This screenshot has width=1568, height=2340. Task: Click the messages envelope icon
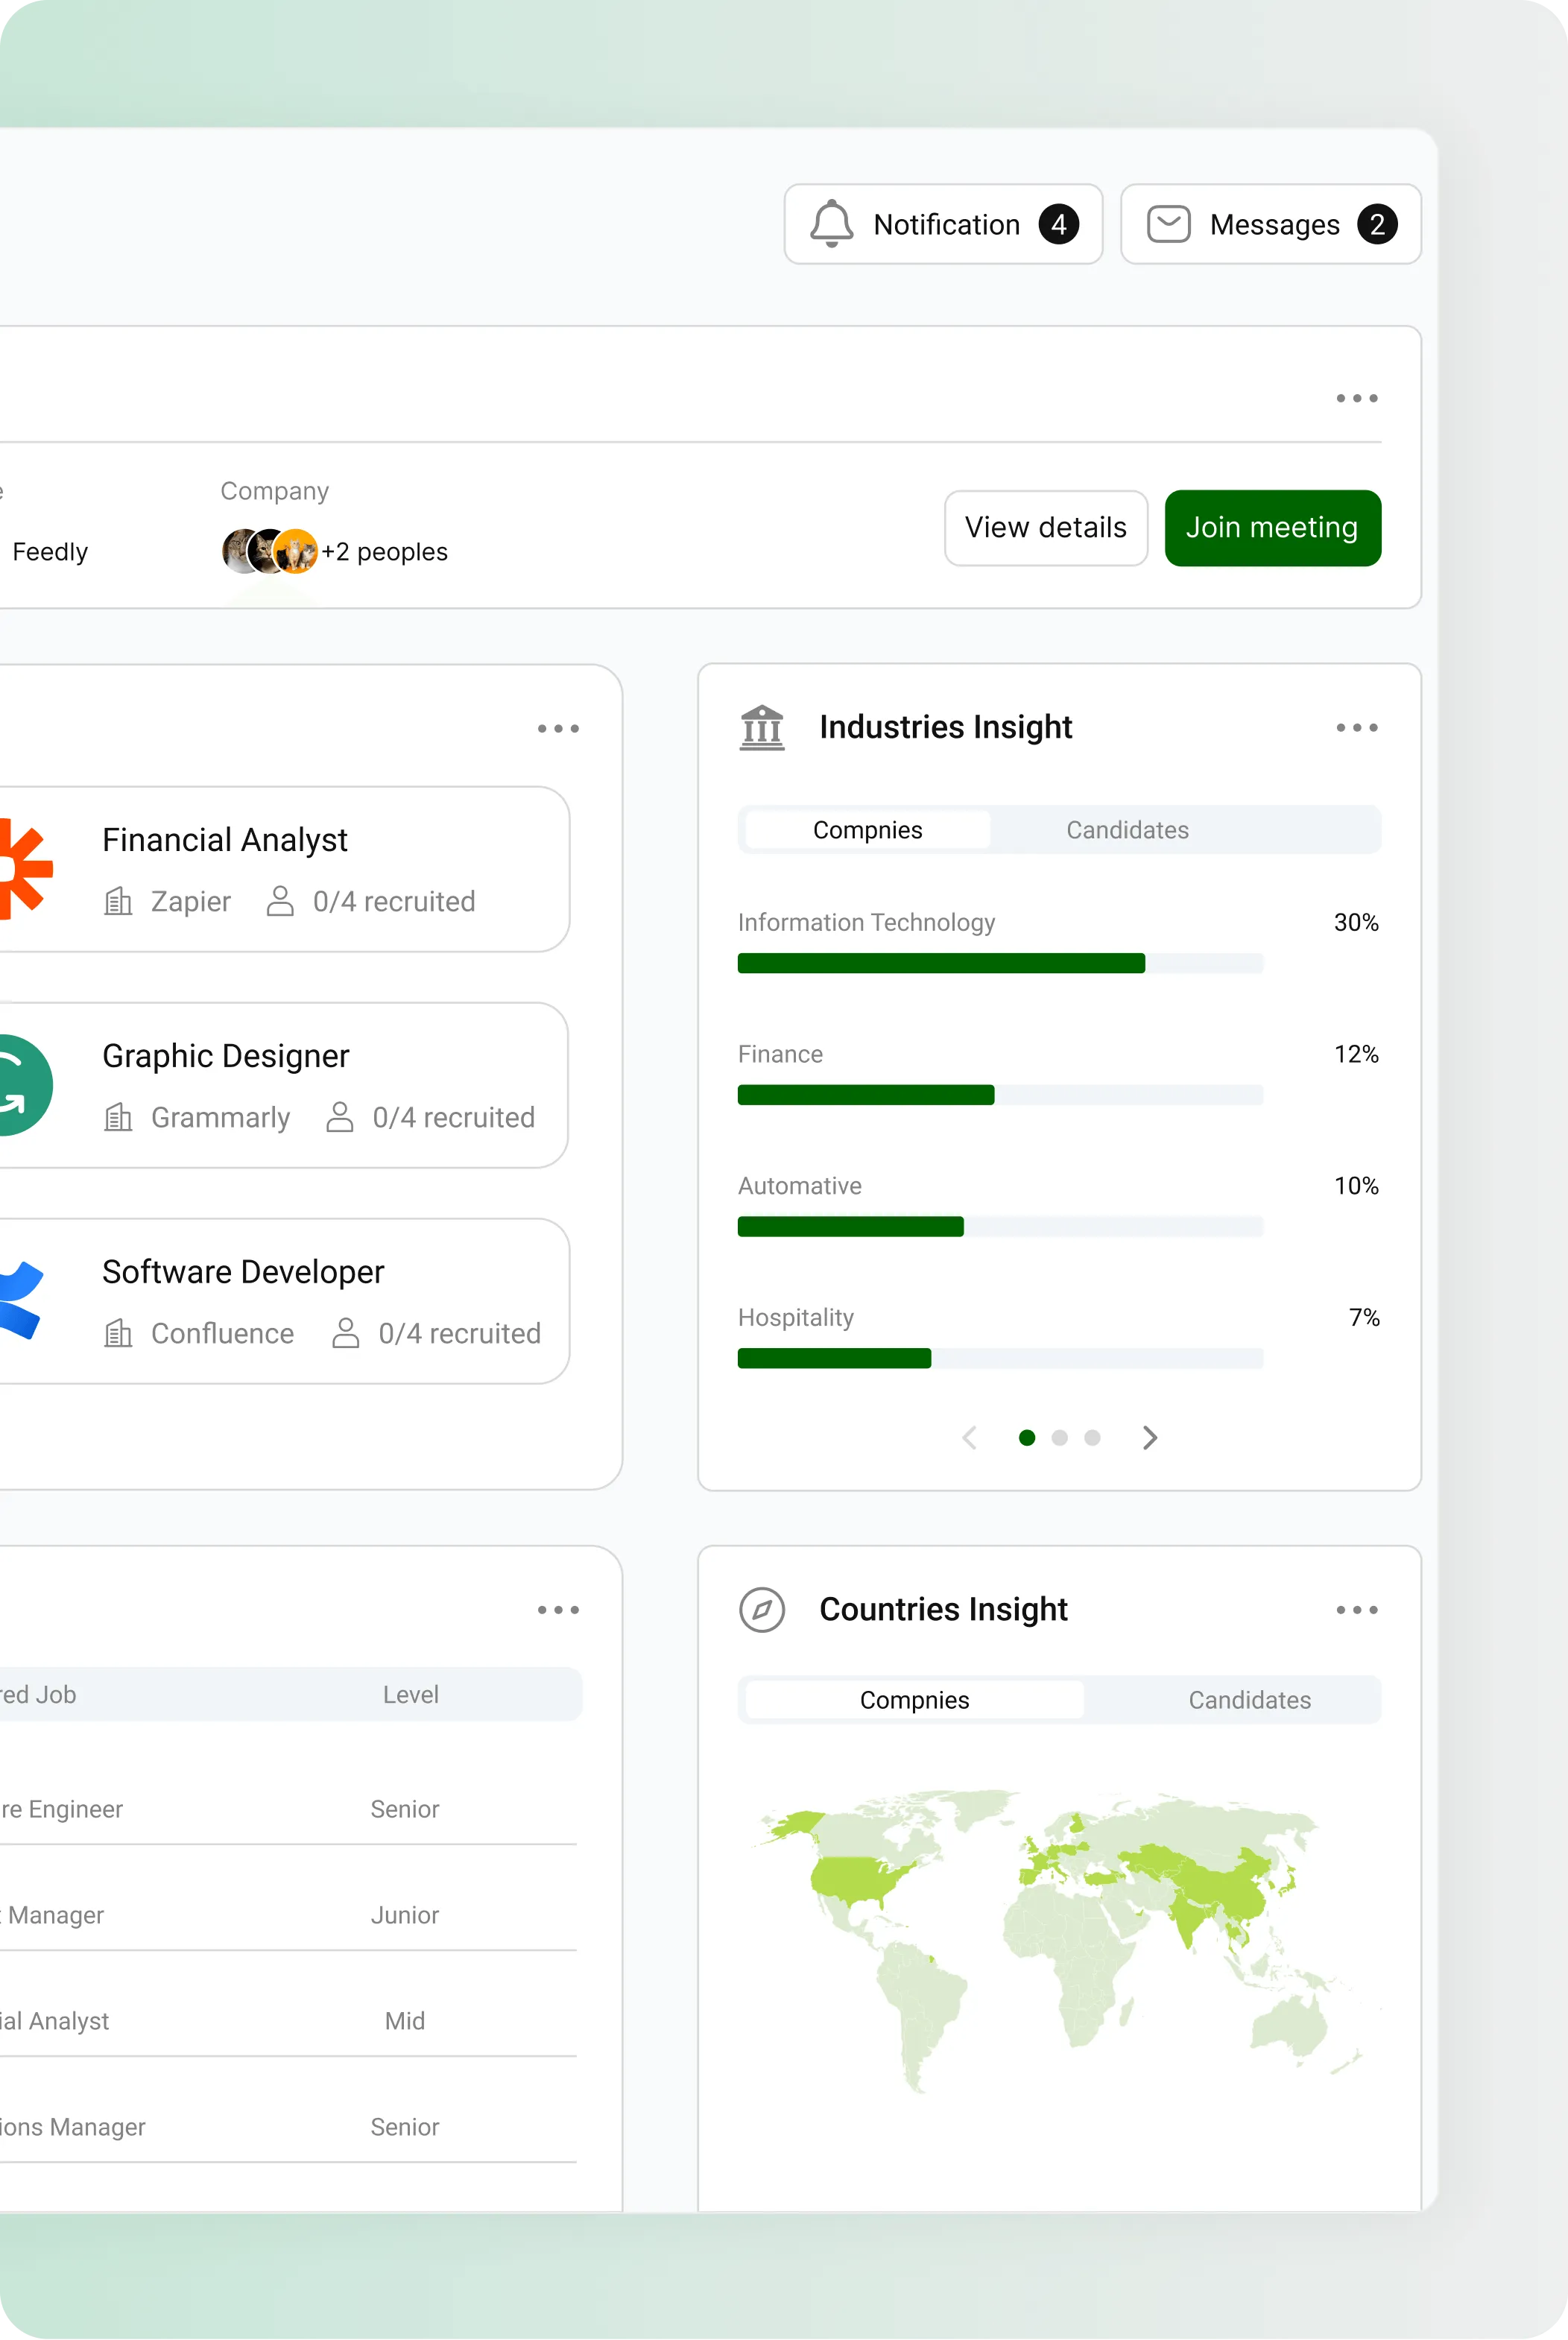tap(1168, 224)
